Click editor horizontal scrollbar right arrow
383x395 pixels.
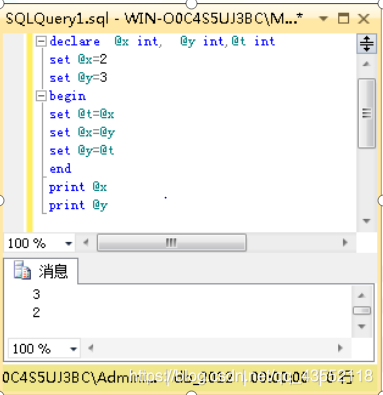[x=345, y=242]
